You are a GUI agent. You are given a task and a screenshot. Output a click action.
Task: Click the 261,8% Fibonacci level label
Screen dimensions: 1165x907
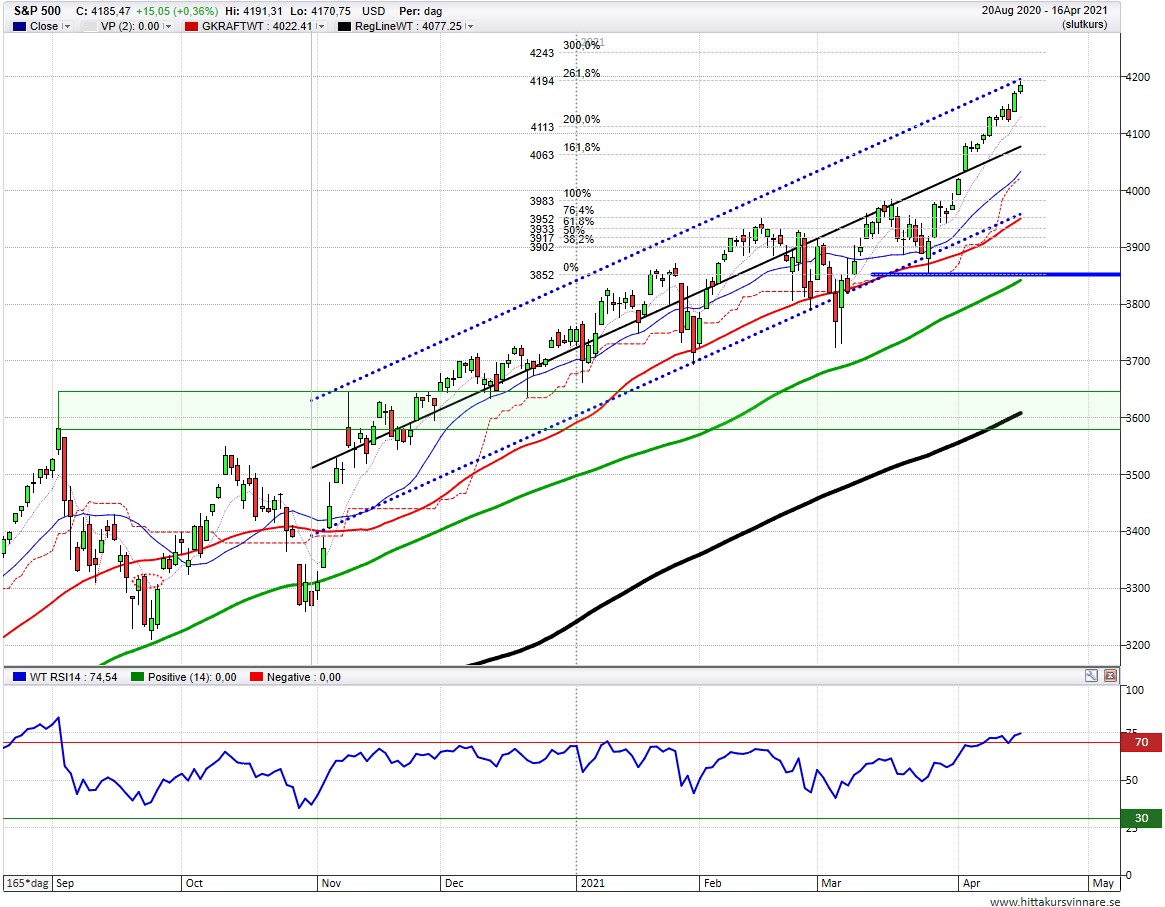coord(582,73)
